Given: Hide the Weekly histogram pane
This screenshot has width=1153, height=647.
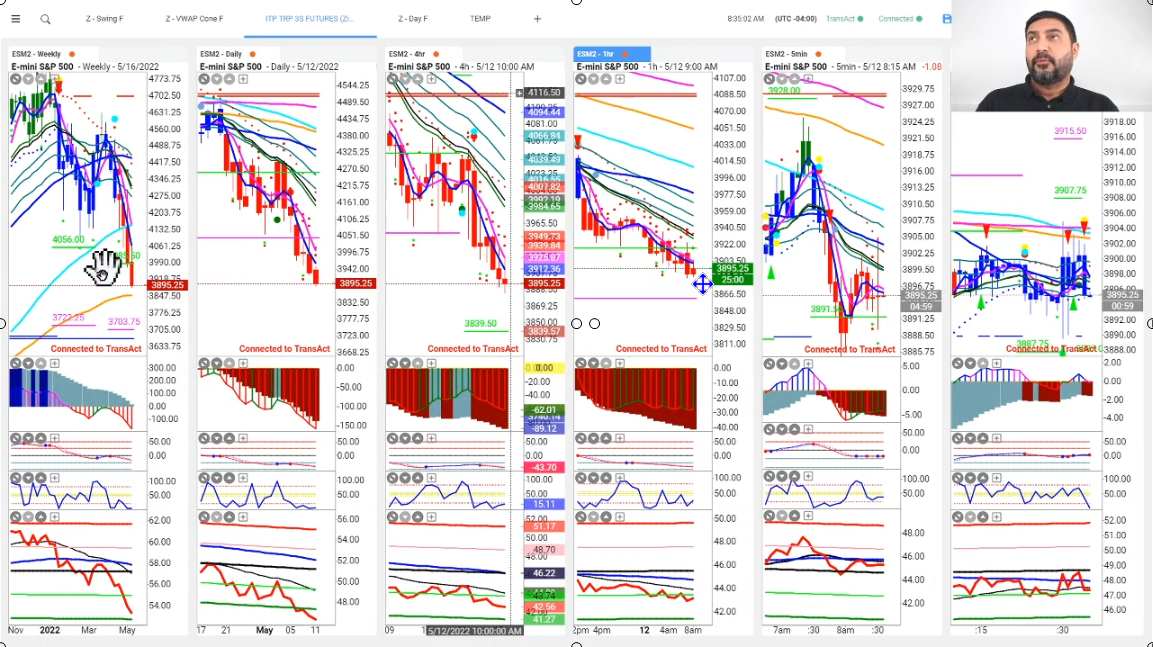Looking at the screenshot, I should click(15, 363).
